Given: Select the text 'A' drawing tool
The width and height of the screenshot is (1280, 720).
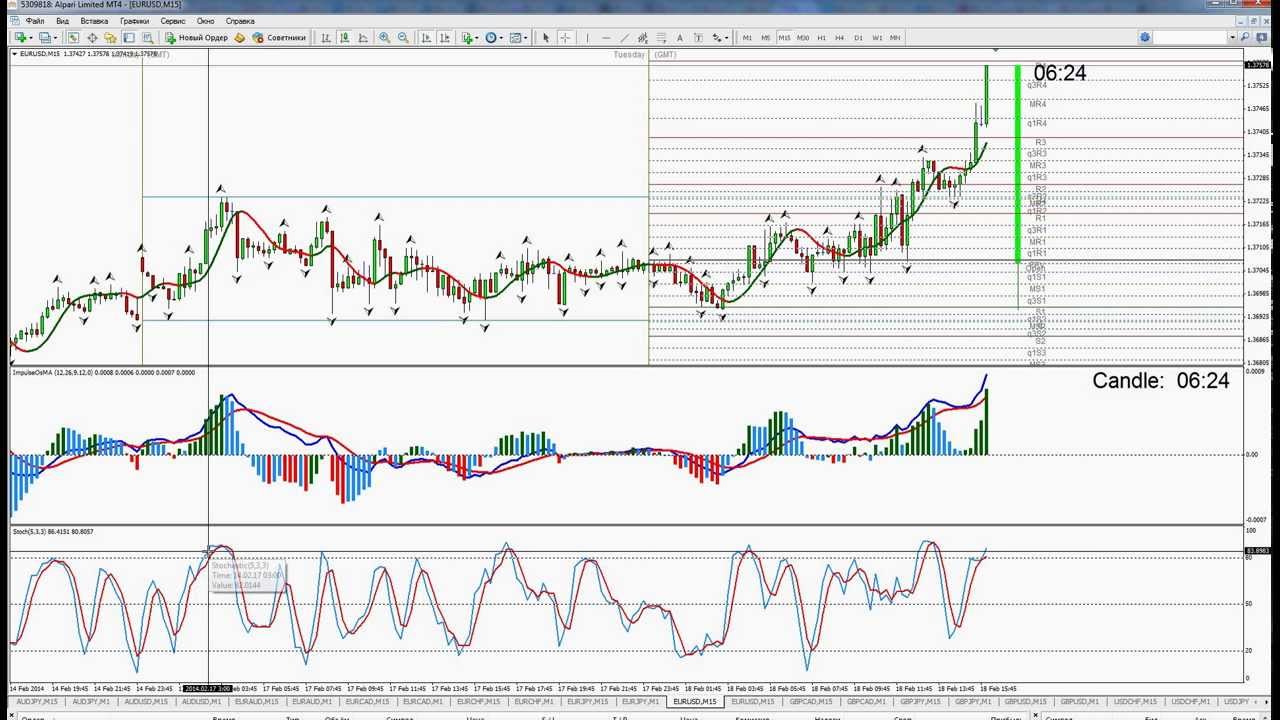Looking at the screenshot, I should coord(680,38).
